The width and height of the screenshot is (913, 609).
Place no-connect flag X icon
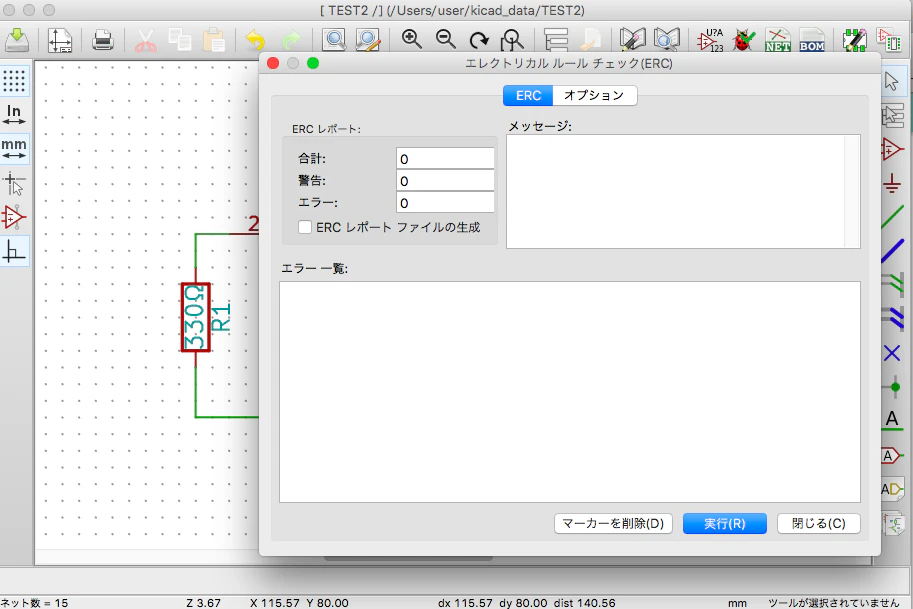click(892, 353)
